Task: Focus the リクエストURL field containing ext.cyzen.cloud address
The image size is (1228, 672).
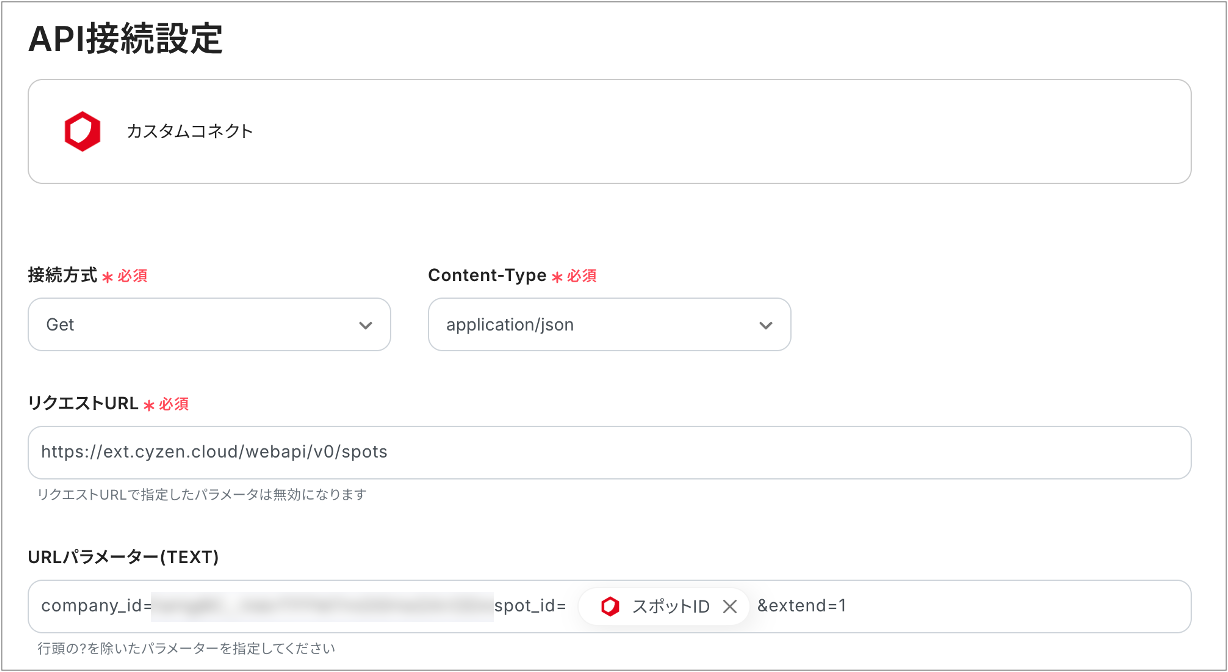Action: (609, 452)
